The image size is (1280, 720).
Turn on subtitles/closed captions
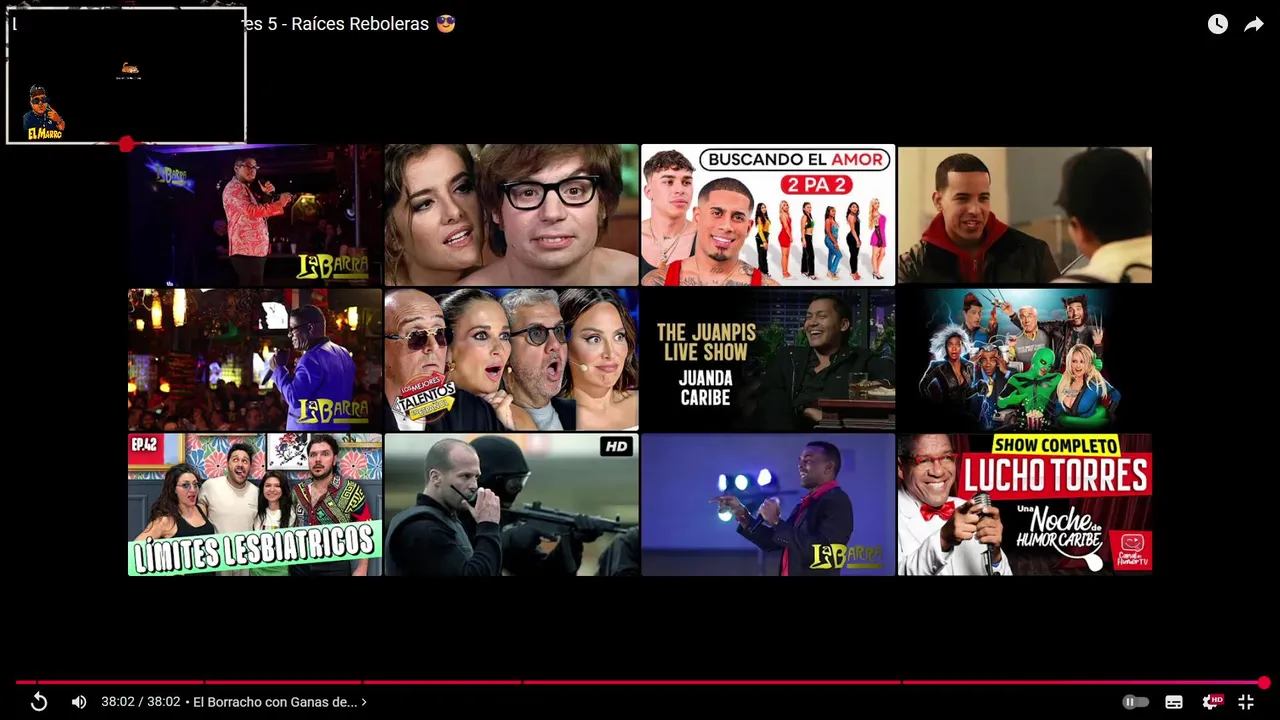(x=1174, y=702)
